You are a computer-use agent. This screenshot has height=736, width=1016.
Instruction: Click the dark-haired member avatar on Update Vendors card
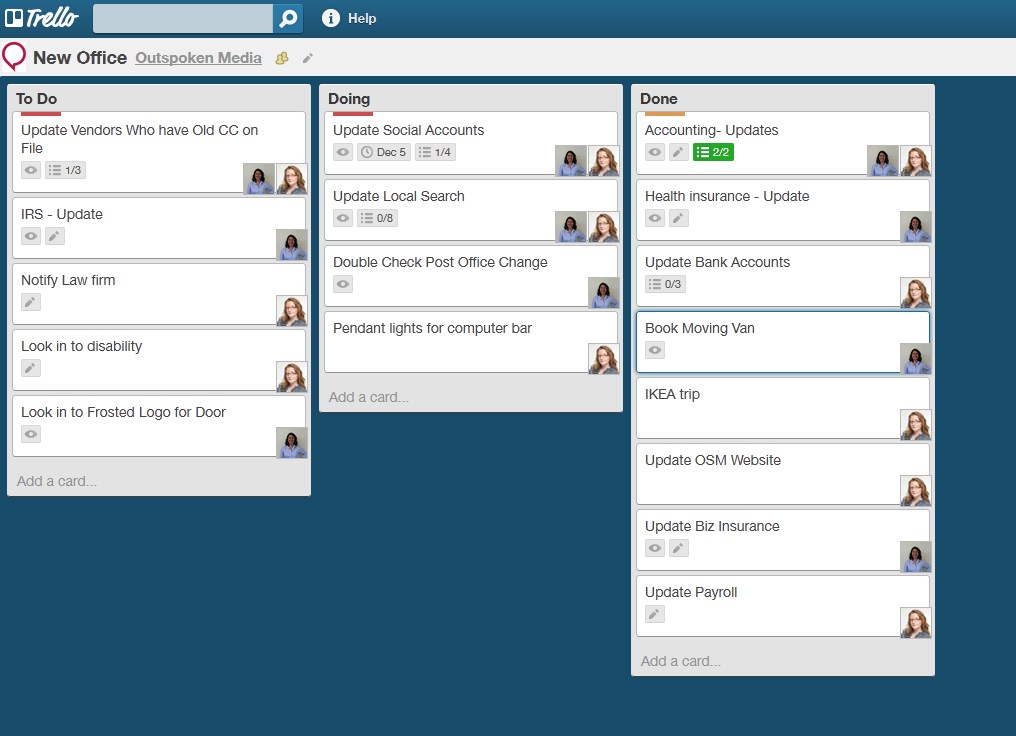point(259,179)
